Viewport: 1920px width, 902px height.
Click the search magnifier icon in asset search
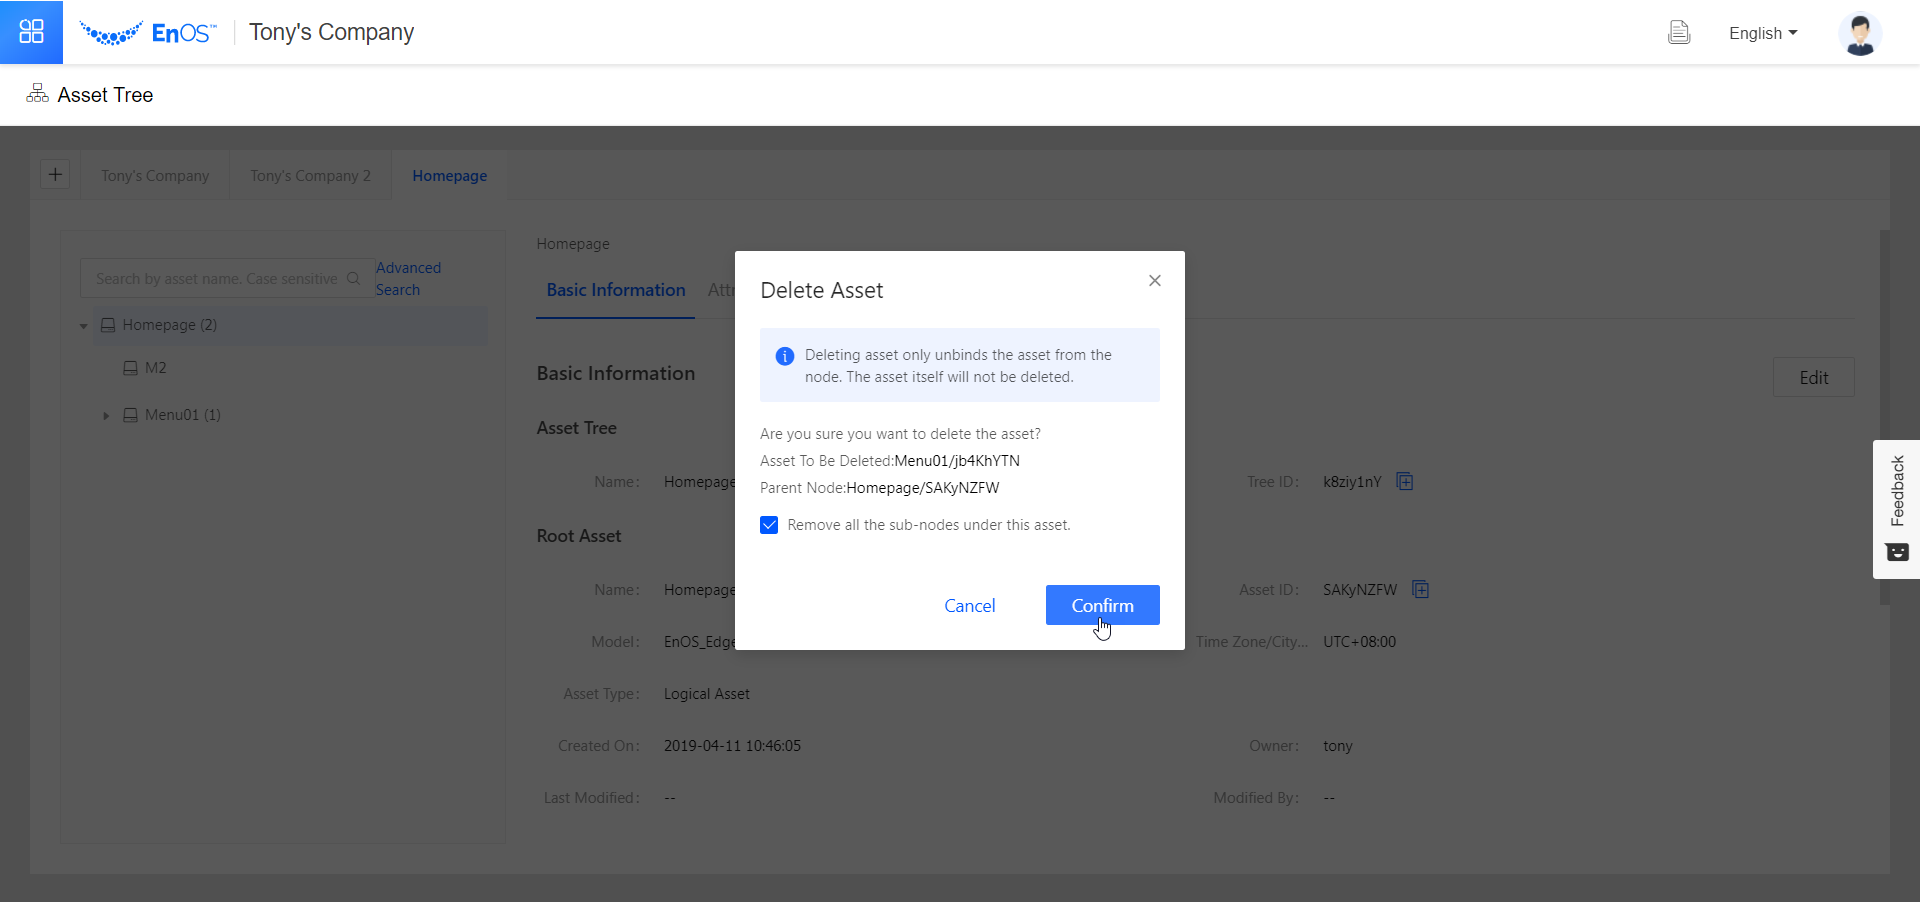click(x=353, y=279)
